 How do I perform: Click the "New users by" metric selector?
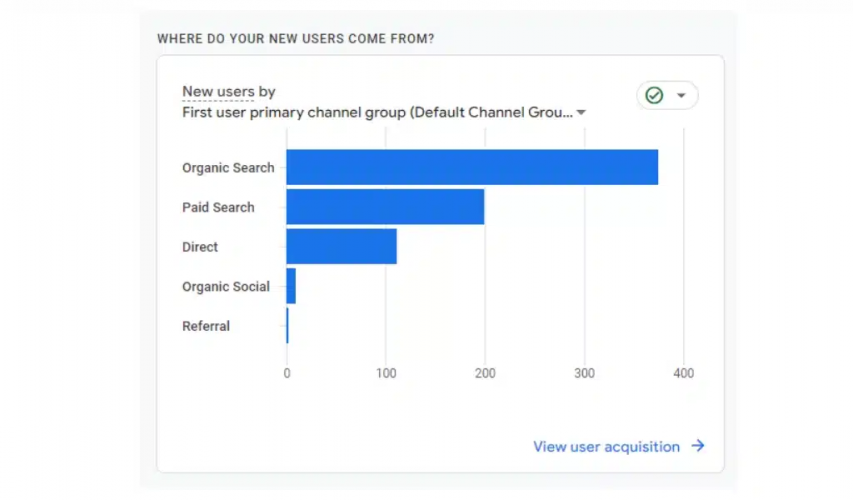pyautogui.click(x=228, y=92)
